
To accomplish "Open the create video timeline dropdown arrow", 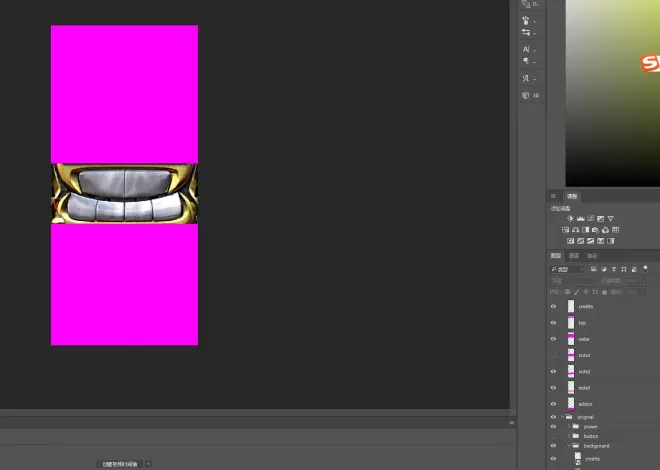I will coord(148,464).
